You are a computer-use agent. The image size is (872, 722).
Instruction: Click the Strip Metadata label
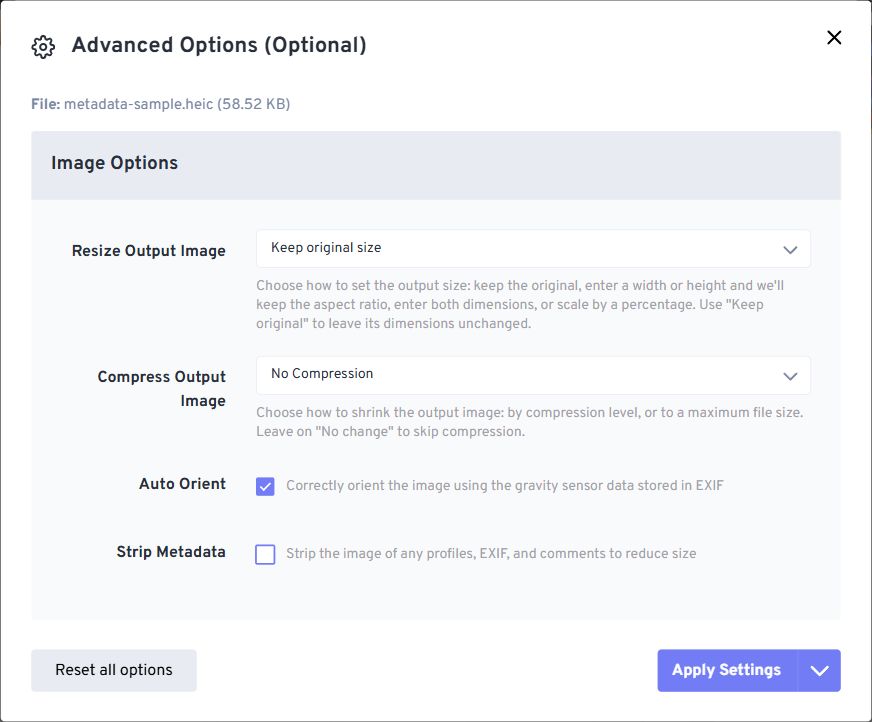(171, 552)
